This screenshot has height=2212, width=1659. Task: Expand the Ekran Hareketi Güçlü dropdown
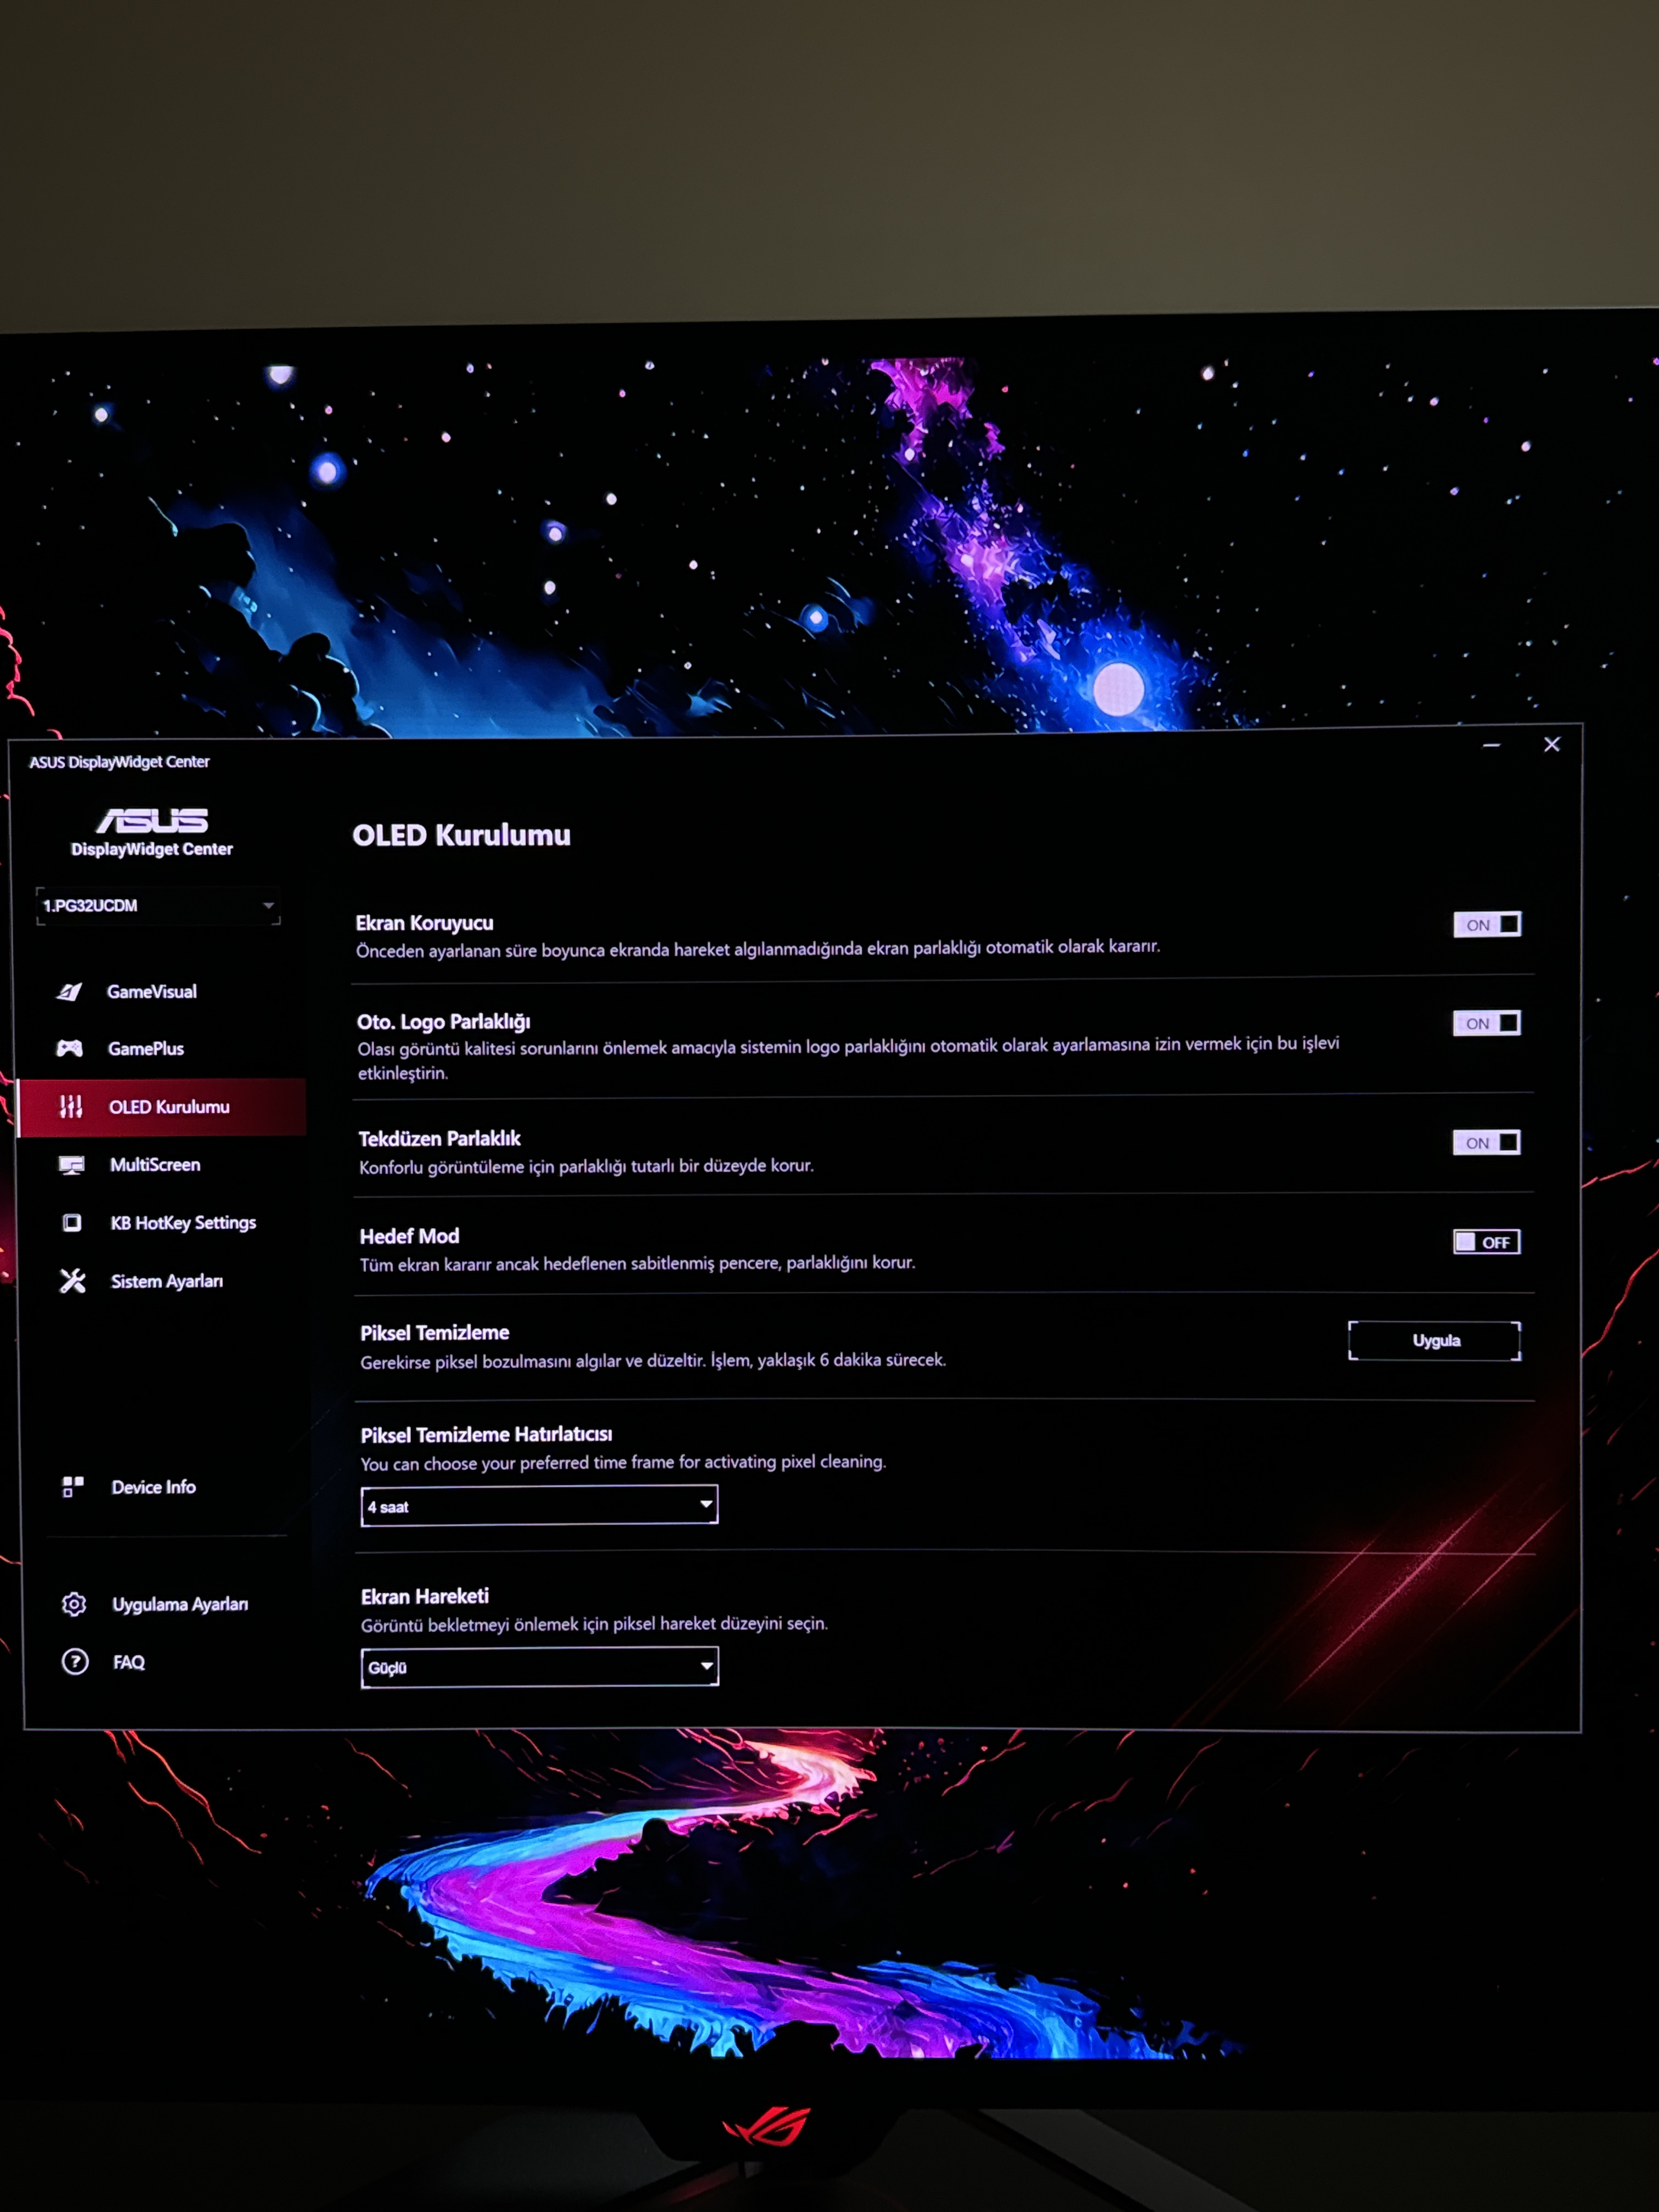[x=539, y=1666]
